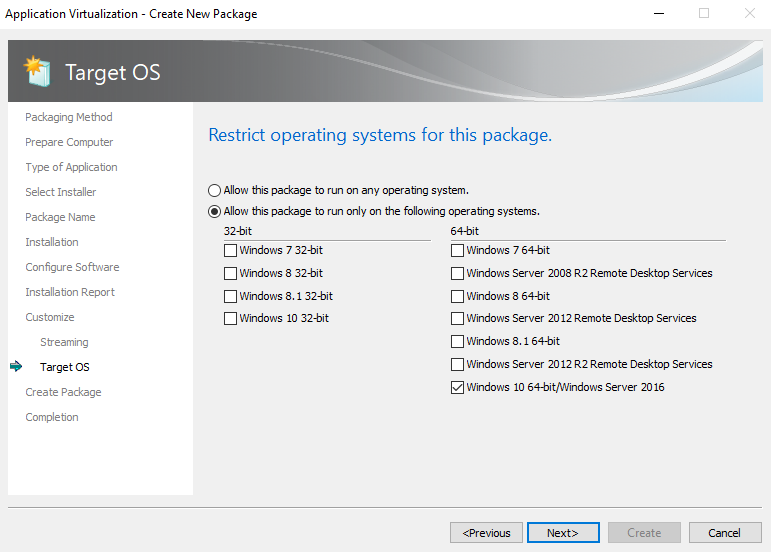Viewport: 771px width, 552px height.
Task: Click the Next> button
Action: [x=563, y=533]
